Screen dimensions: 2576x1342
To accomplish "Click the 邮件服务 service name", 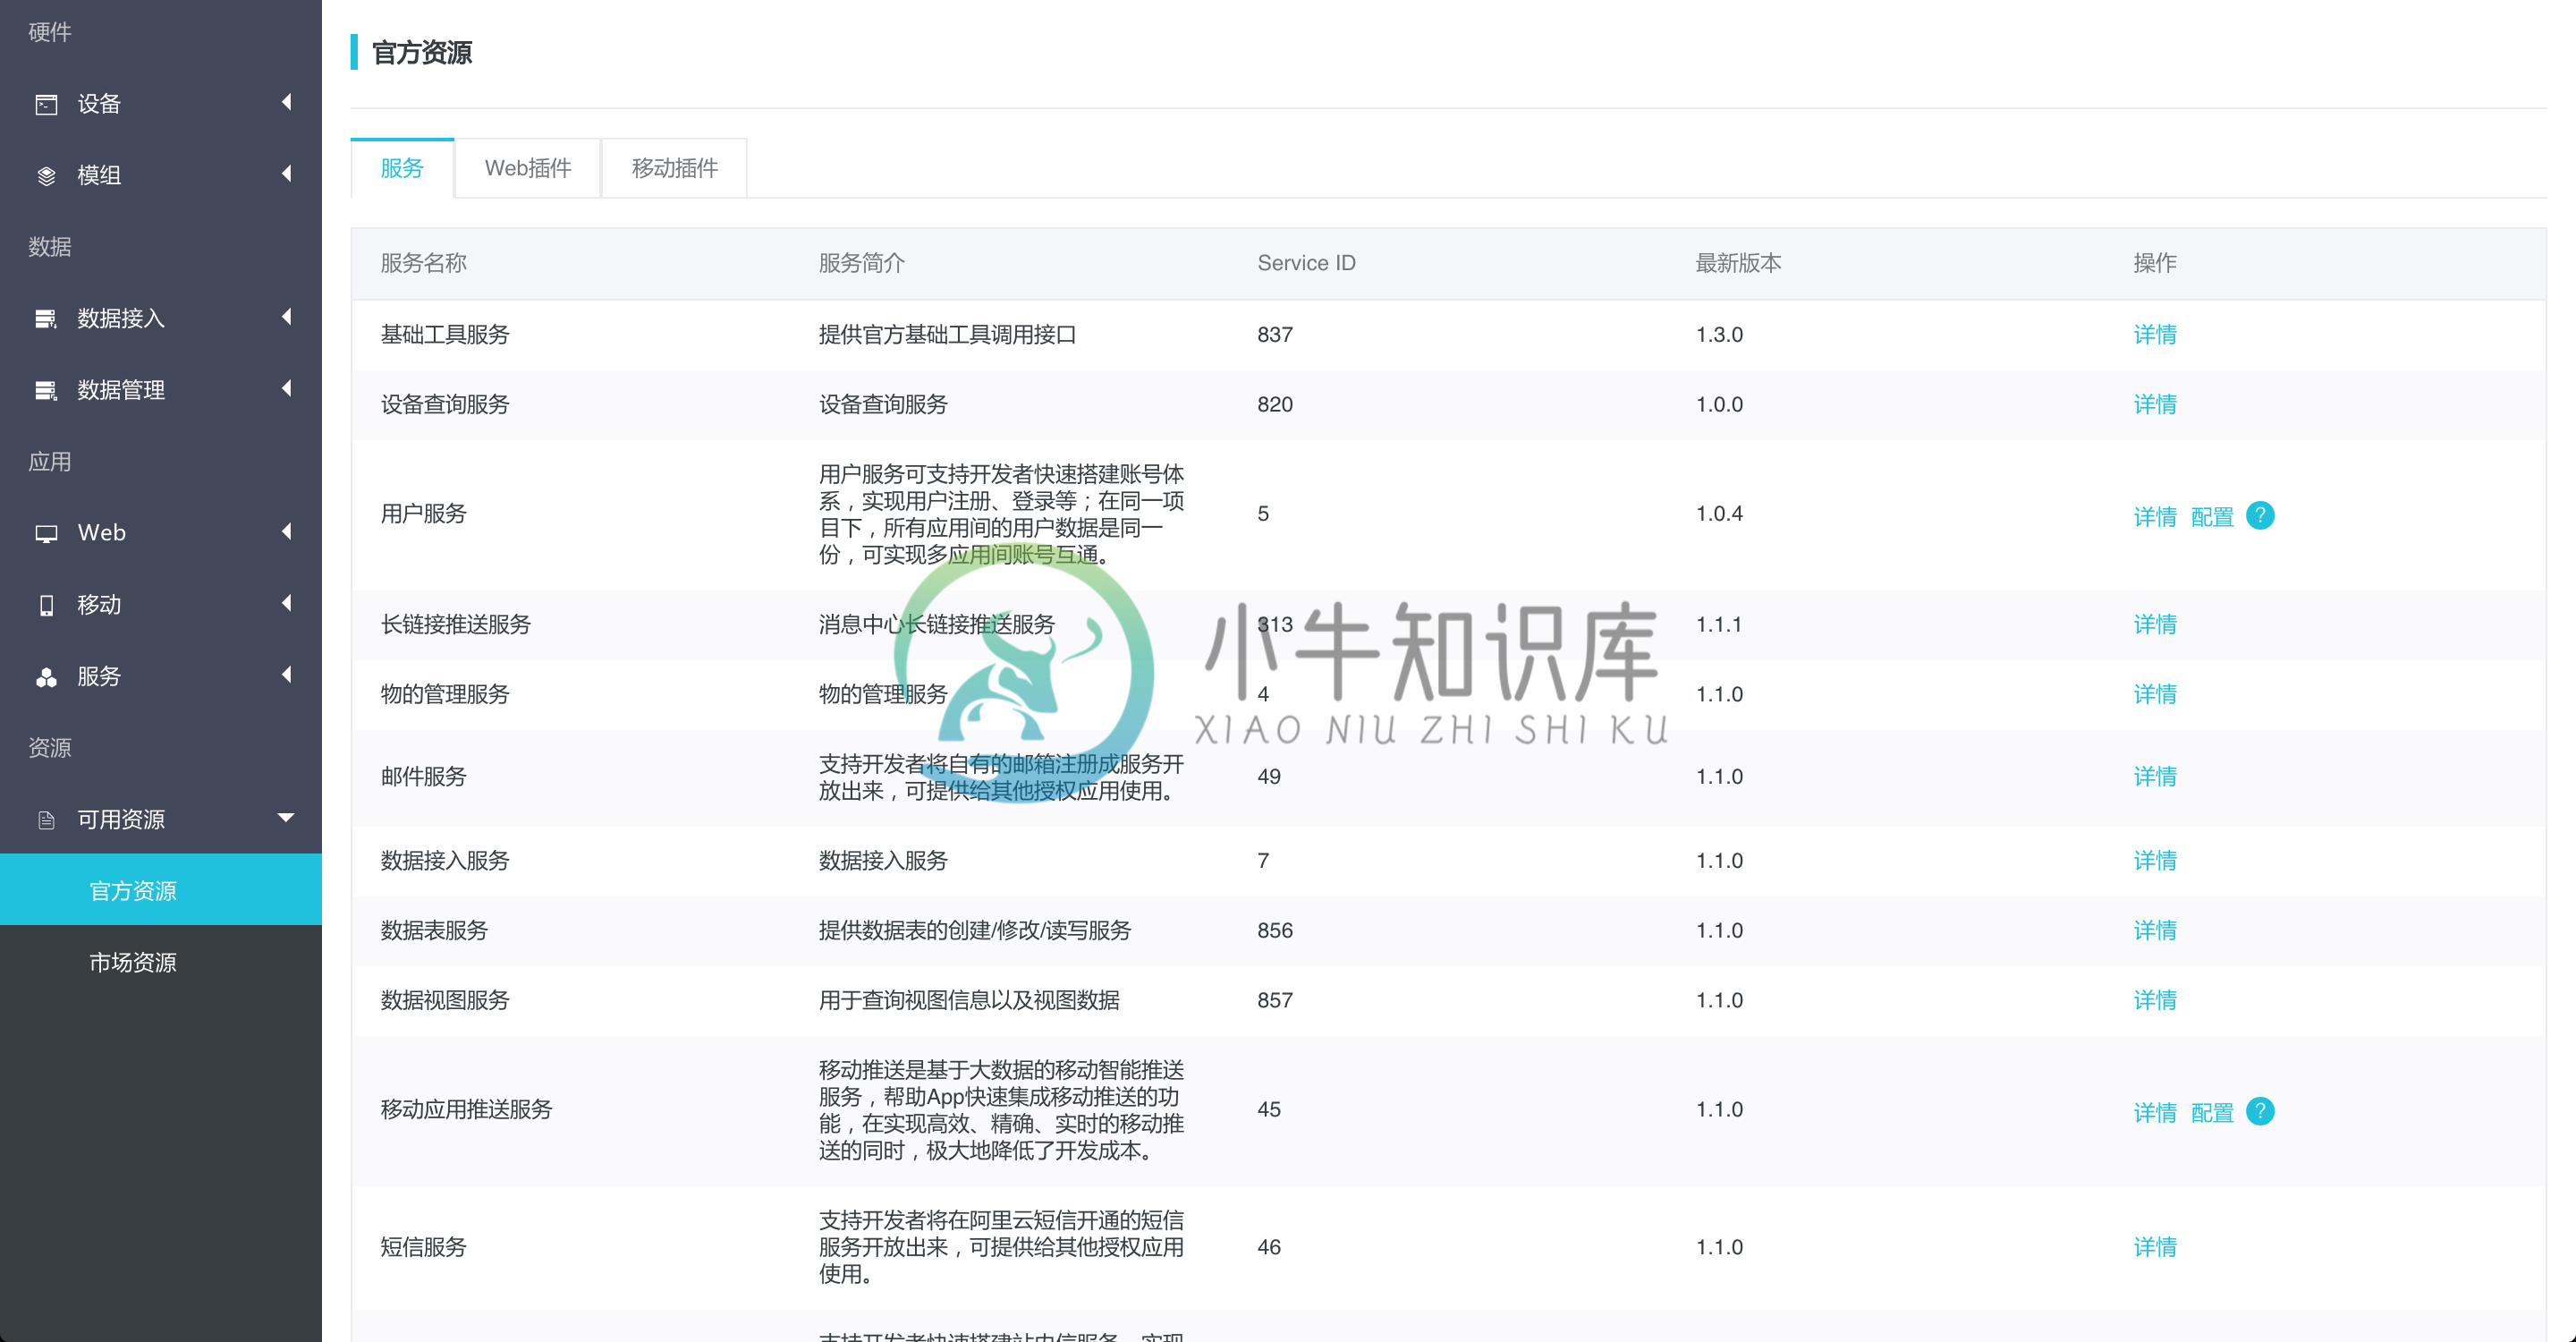I will pyautogui.click(x=424, y=777).
